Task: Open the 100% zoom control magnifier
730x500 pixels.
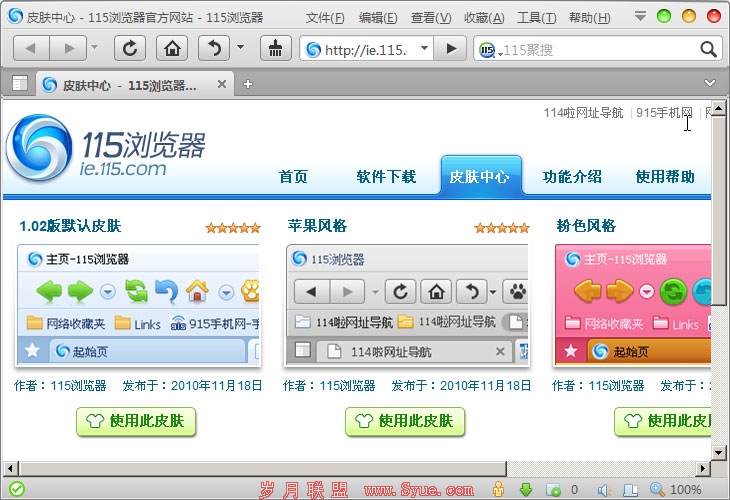Action: point(657,489)
